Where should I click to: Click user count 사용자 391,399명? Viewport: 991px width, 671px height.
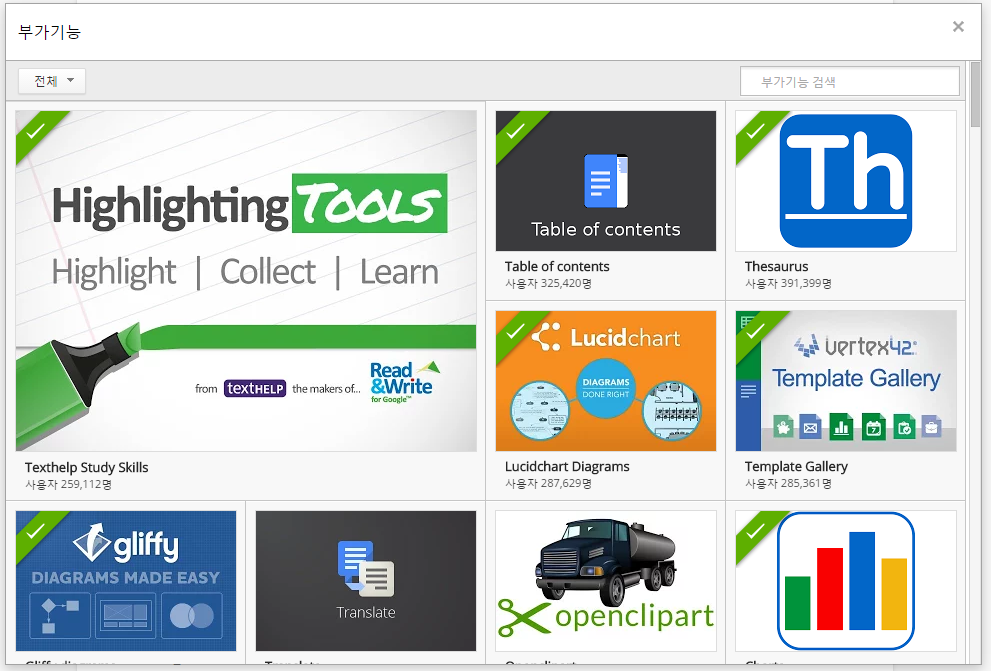point(788,283)
